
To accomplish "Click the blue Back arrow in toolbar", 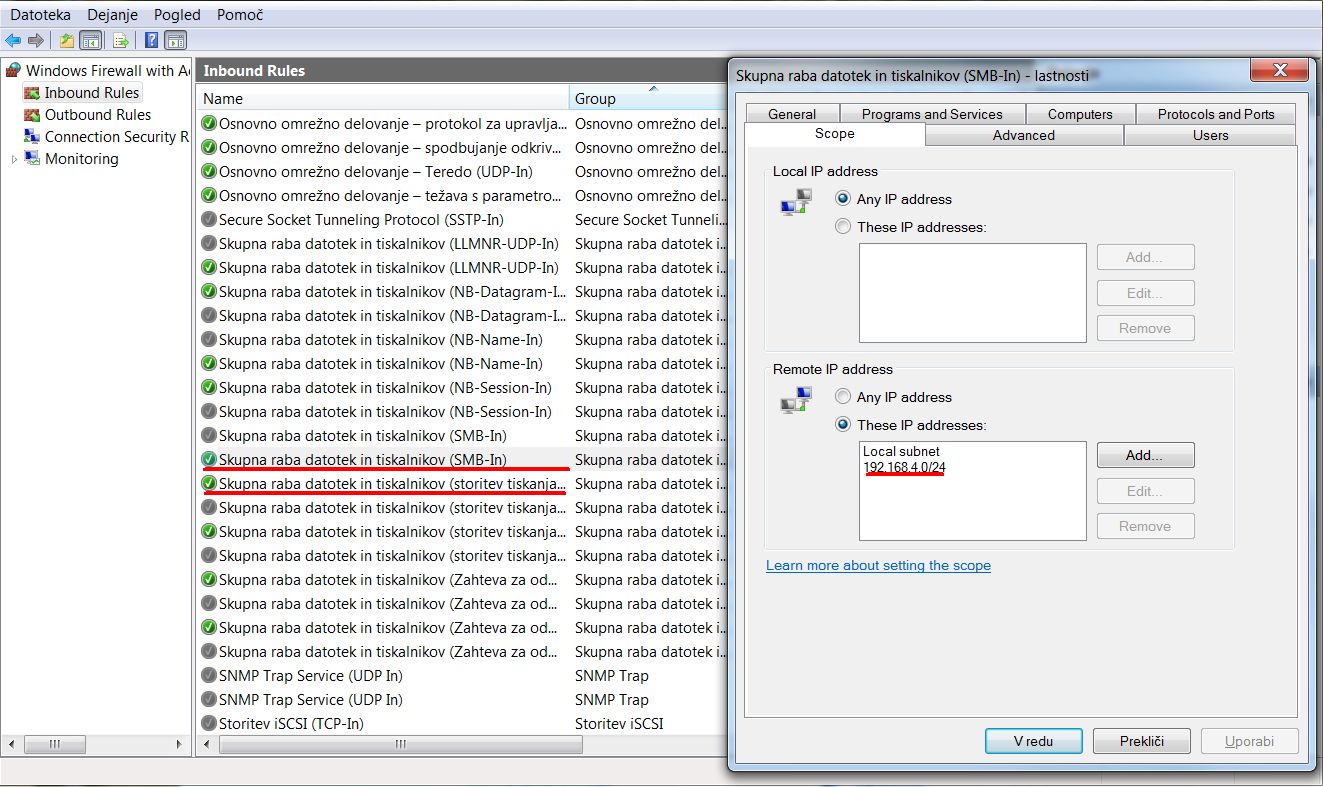I will [x=13, y=40].
